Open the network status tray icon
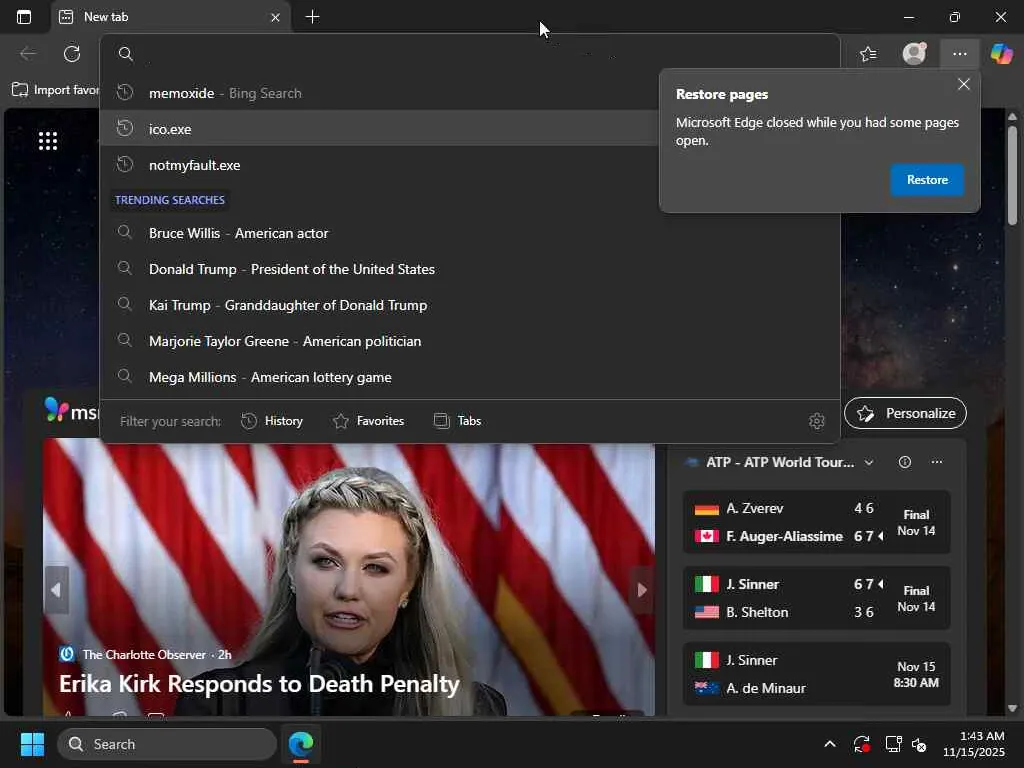The height and width of the screenshot is (768, 1024). point(893,744)
